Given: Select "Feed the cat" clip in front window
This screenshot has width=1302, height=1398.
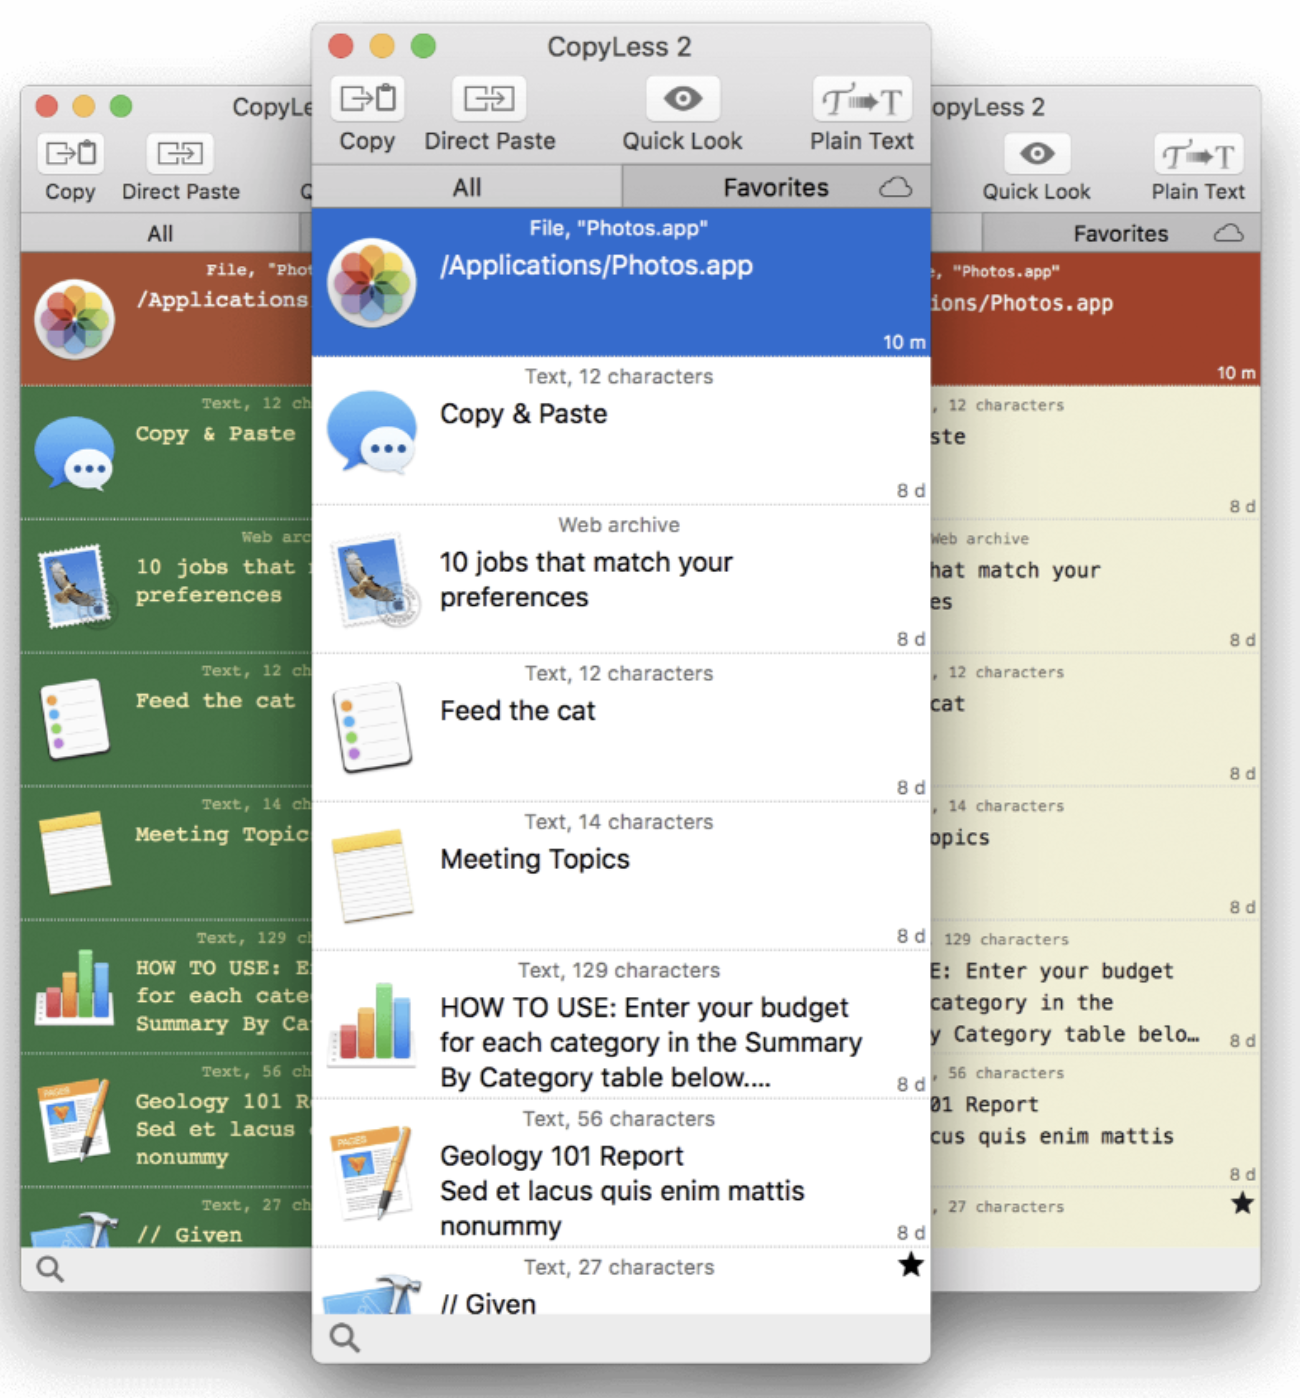Looking at the screenshot, I should click(x=621, y=727).
